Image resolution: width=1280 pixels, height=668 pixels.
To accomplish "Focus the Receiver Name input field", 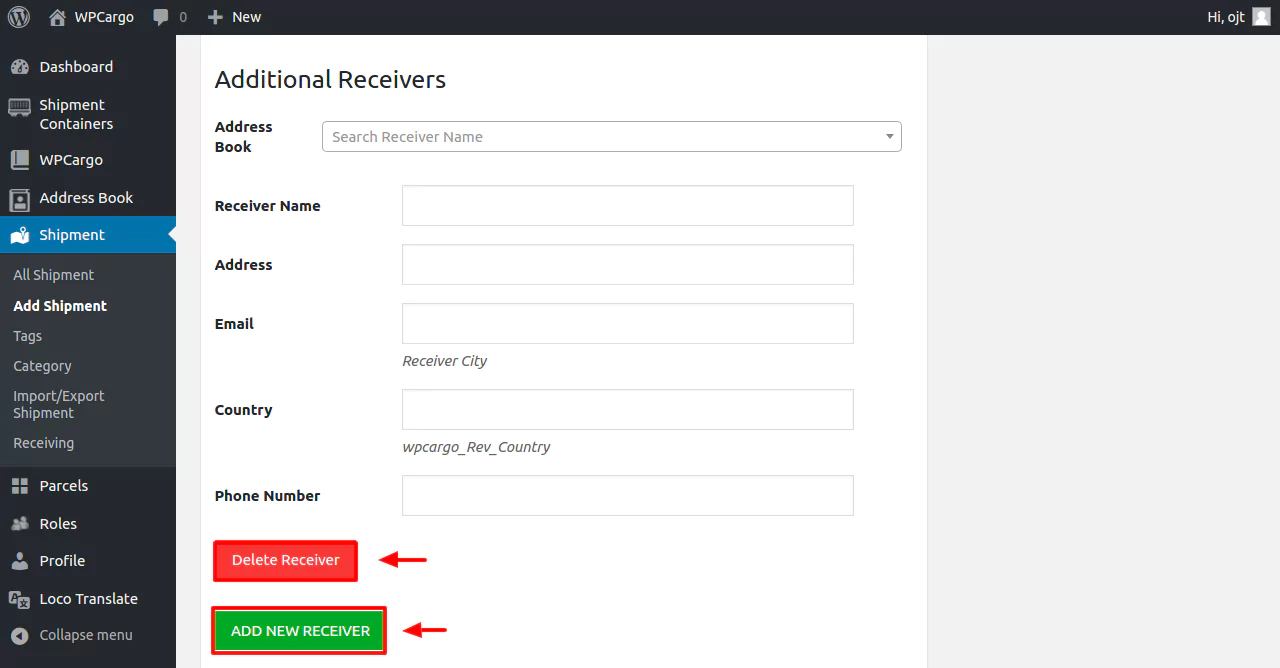I will 627,206.
